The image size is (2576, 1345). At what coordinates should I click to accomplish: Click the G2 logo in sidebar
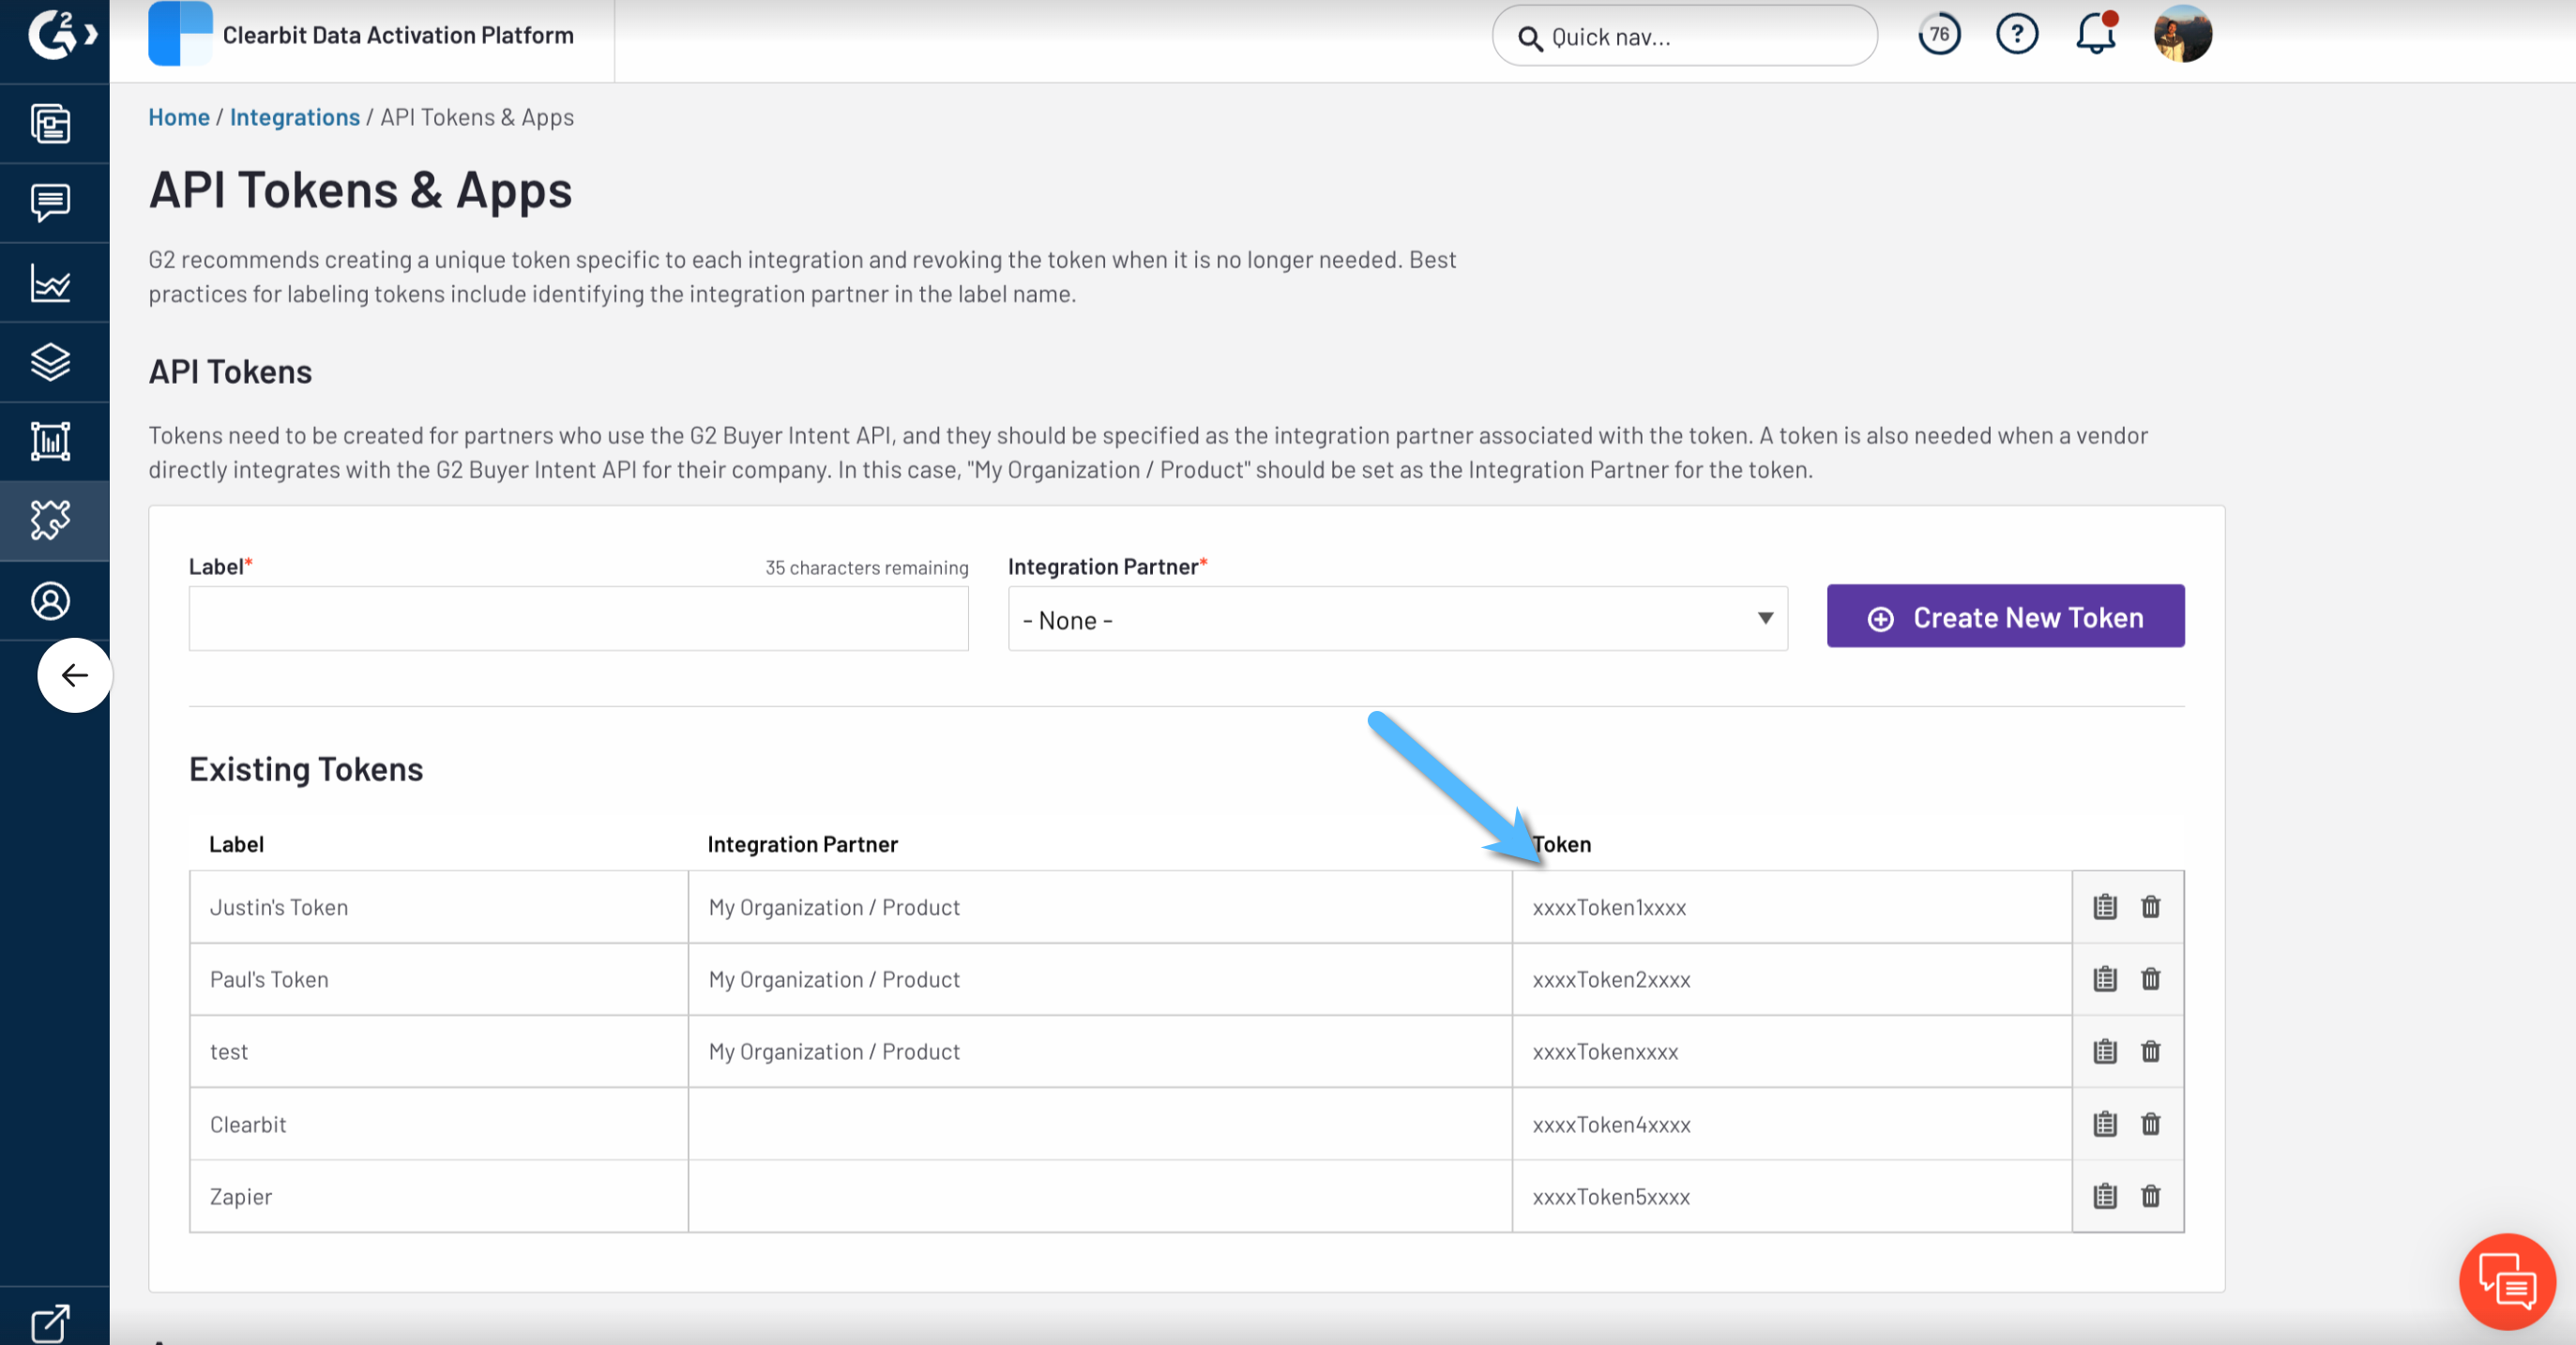coord(52,35)
